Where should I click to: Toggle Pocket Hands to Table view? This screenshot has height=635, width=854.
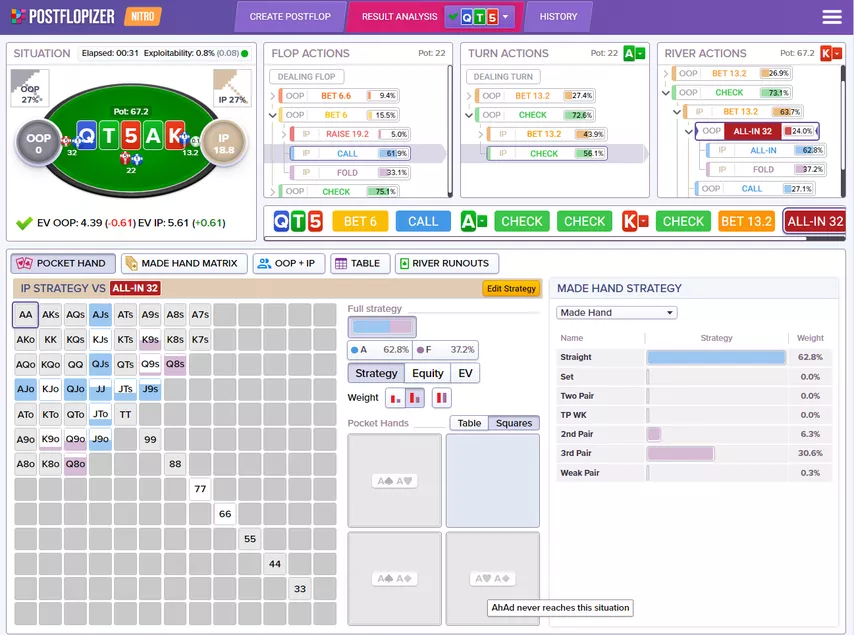click(469, 423)
